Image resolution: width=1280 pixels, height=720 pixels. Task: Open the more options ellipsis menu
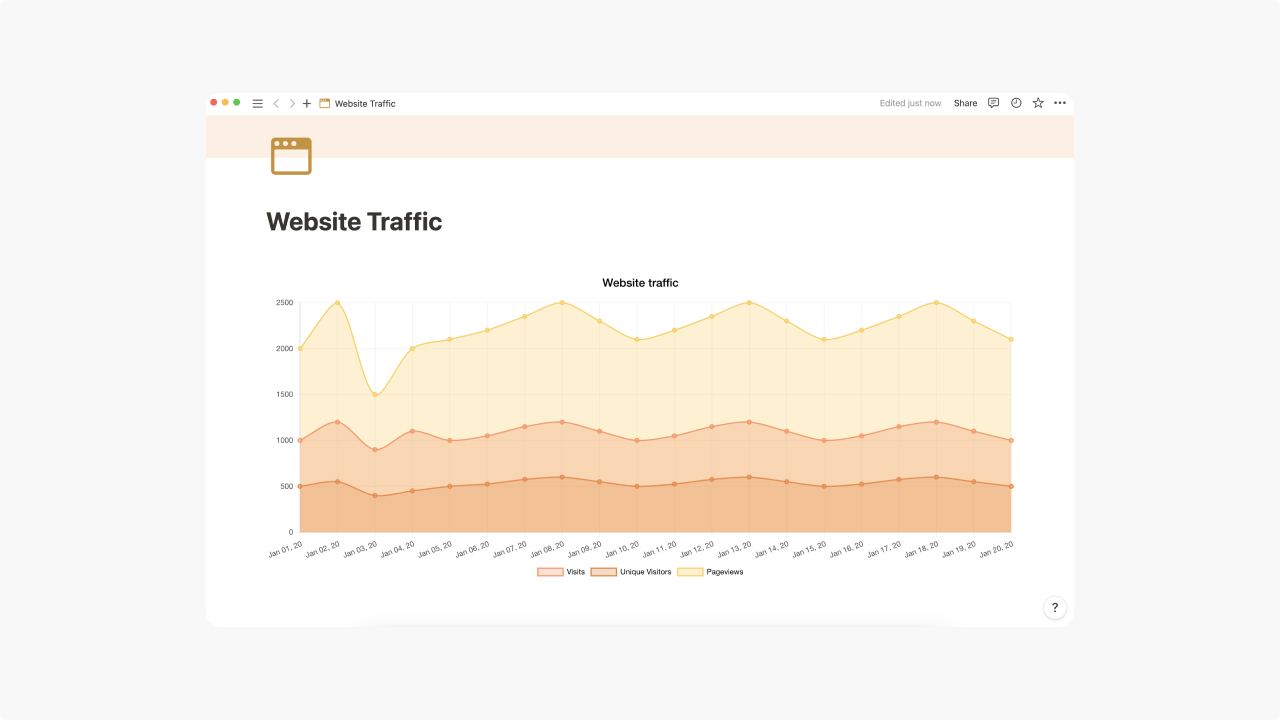click(1059, 103)
